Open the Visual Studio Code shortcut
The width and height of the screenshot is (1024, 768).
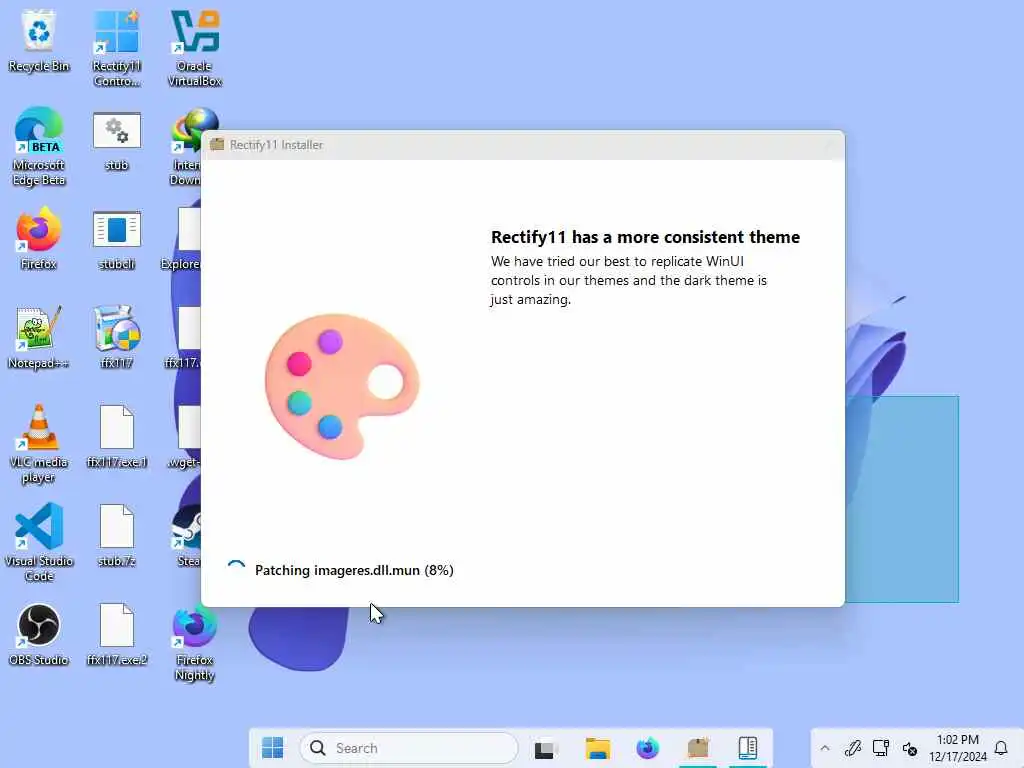coord(39,543)
